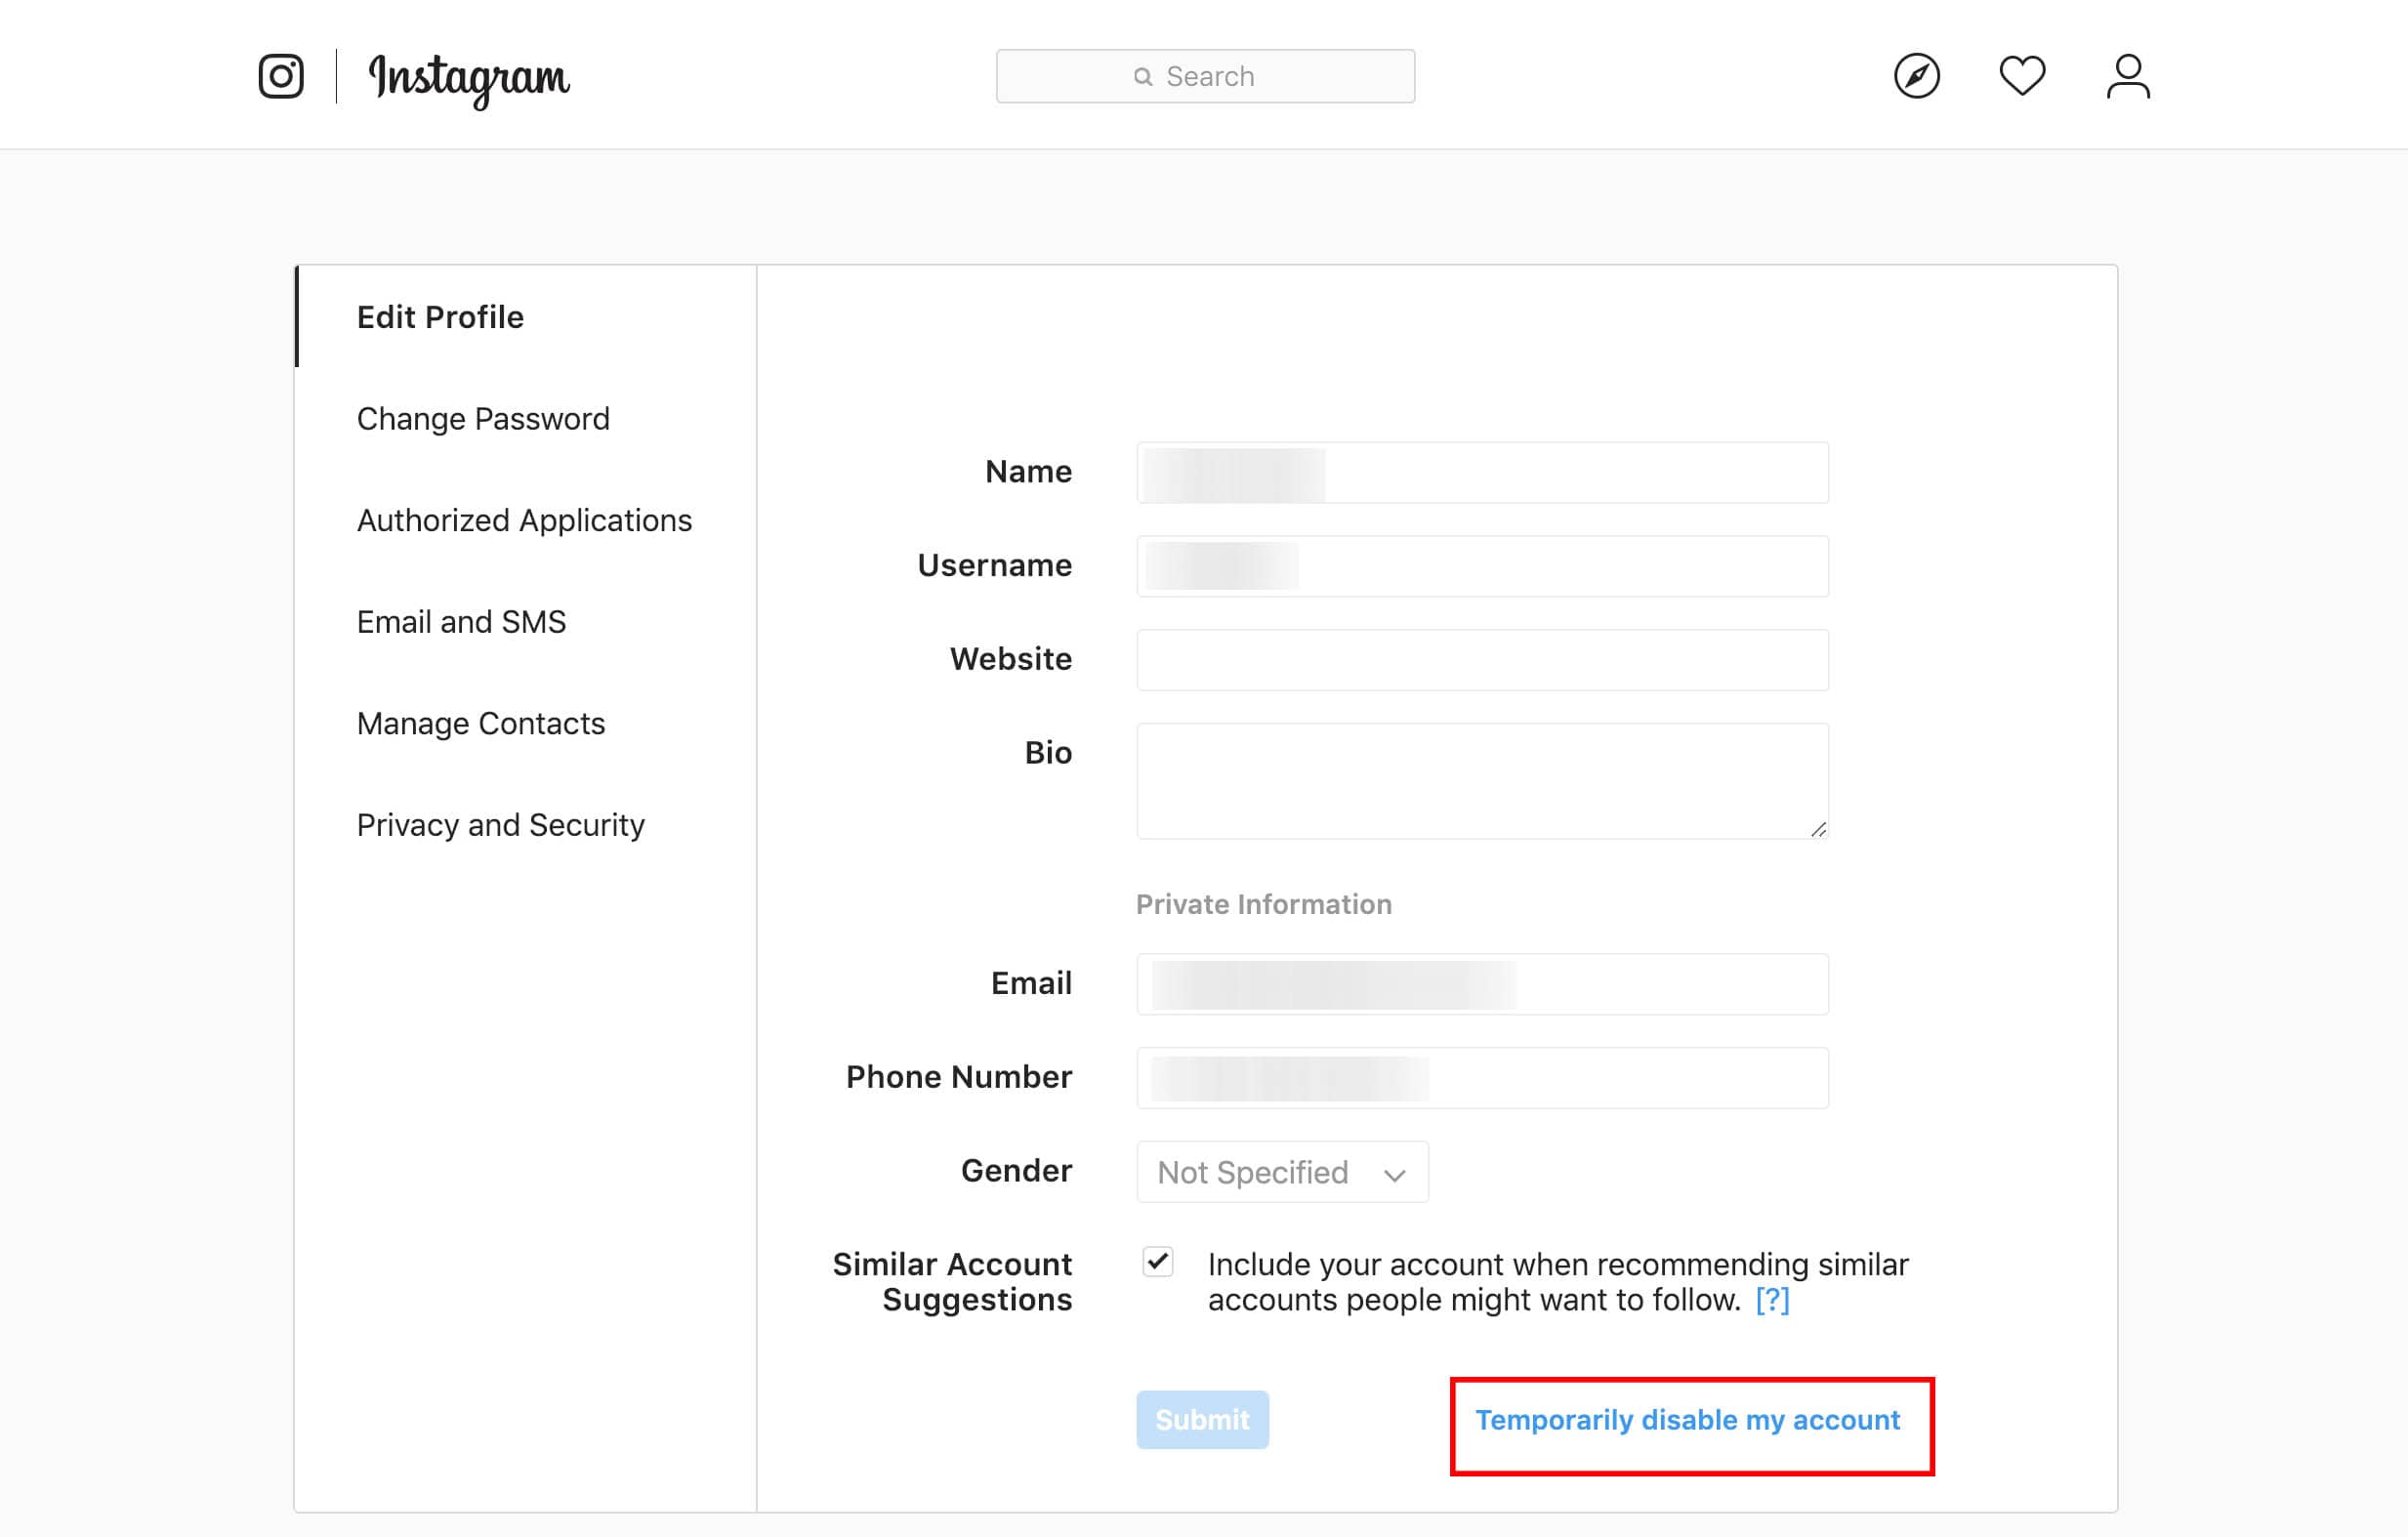
Task: Click the Username input field
Action: 1482,566
